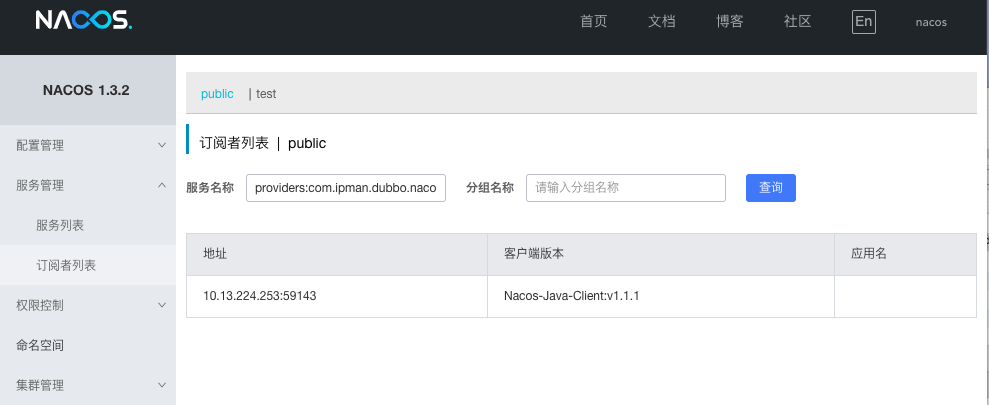Click the 分组名称 input field
This screenshot has width=989, height=405.
coord(625,188)
